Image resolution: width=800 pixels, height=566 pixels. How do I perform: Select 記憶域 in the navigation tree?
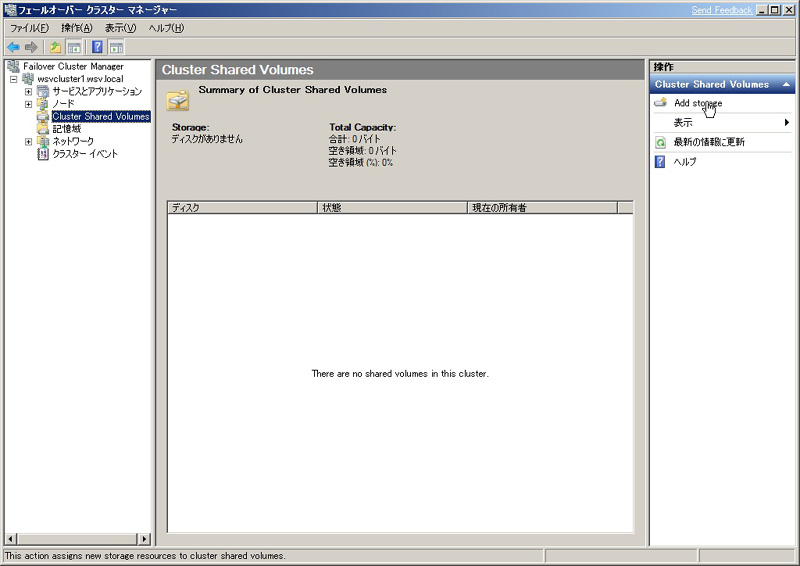click(66, 129)
